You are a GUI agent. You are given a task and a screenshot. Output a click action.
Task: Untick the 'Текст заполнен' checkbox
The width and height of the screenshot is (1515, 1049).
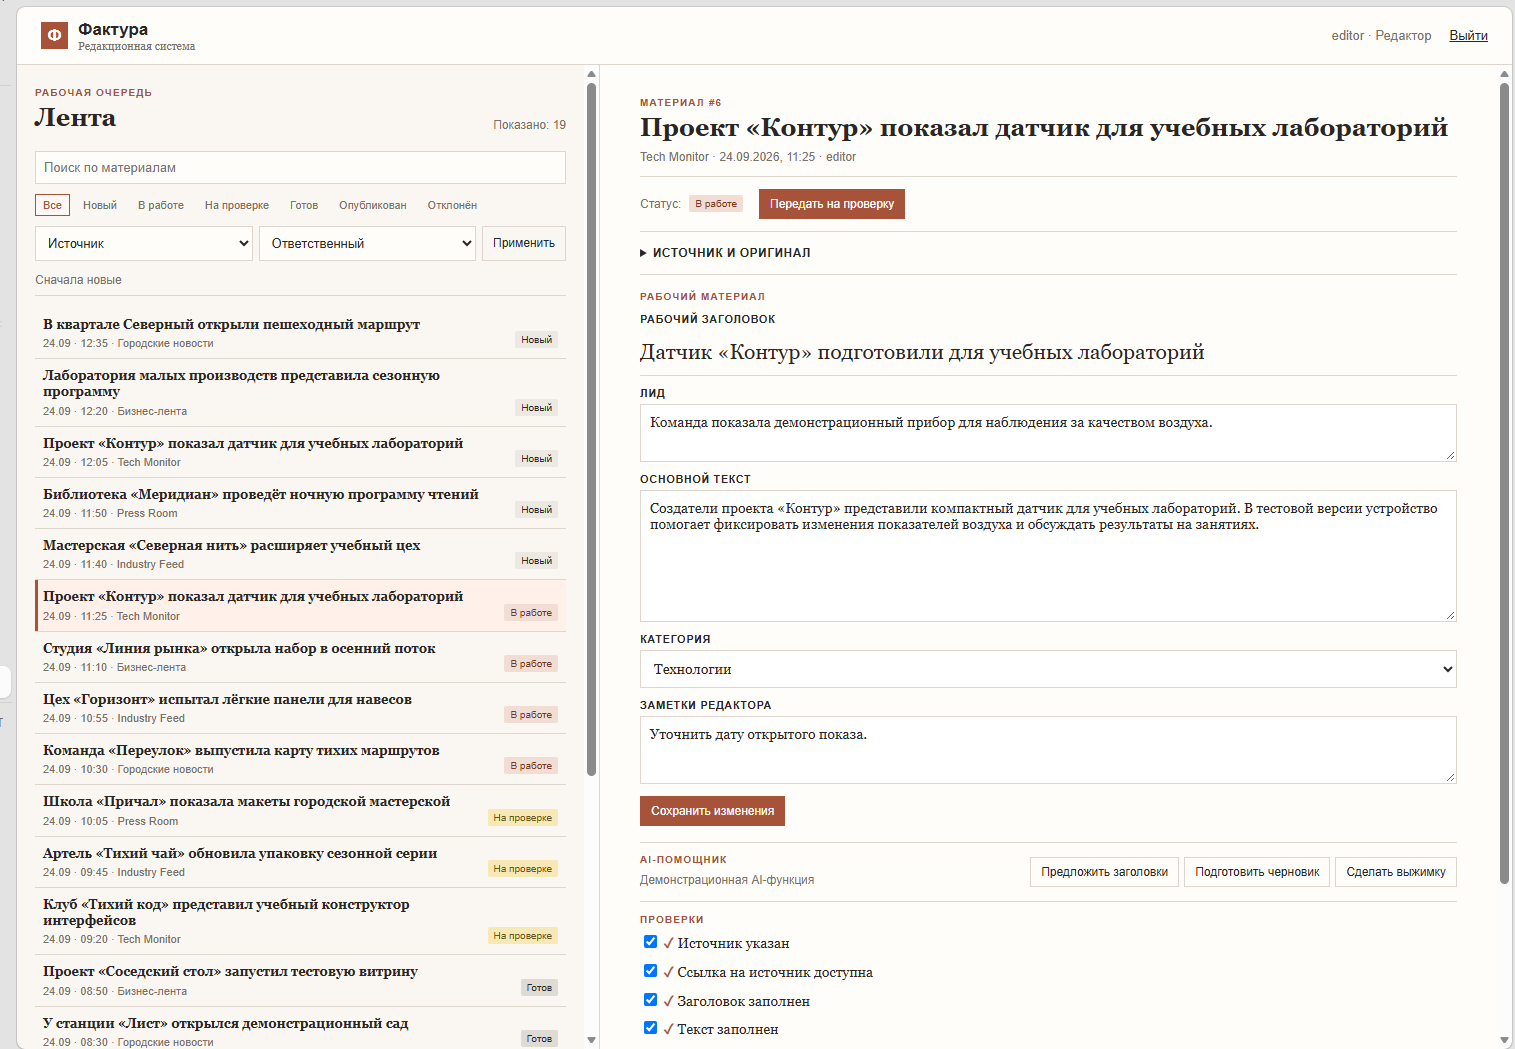[x=650, y=1028]
